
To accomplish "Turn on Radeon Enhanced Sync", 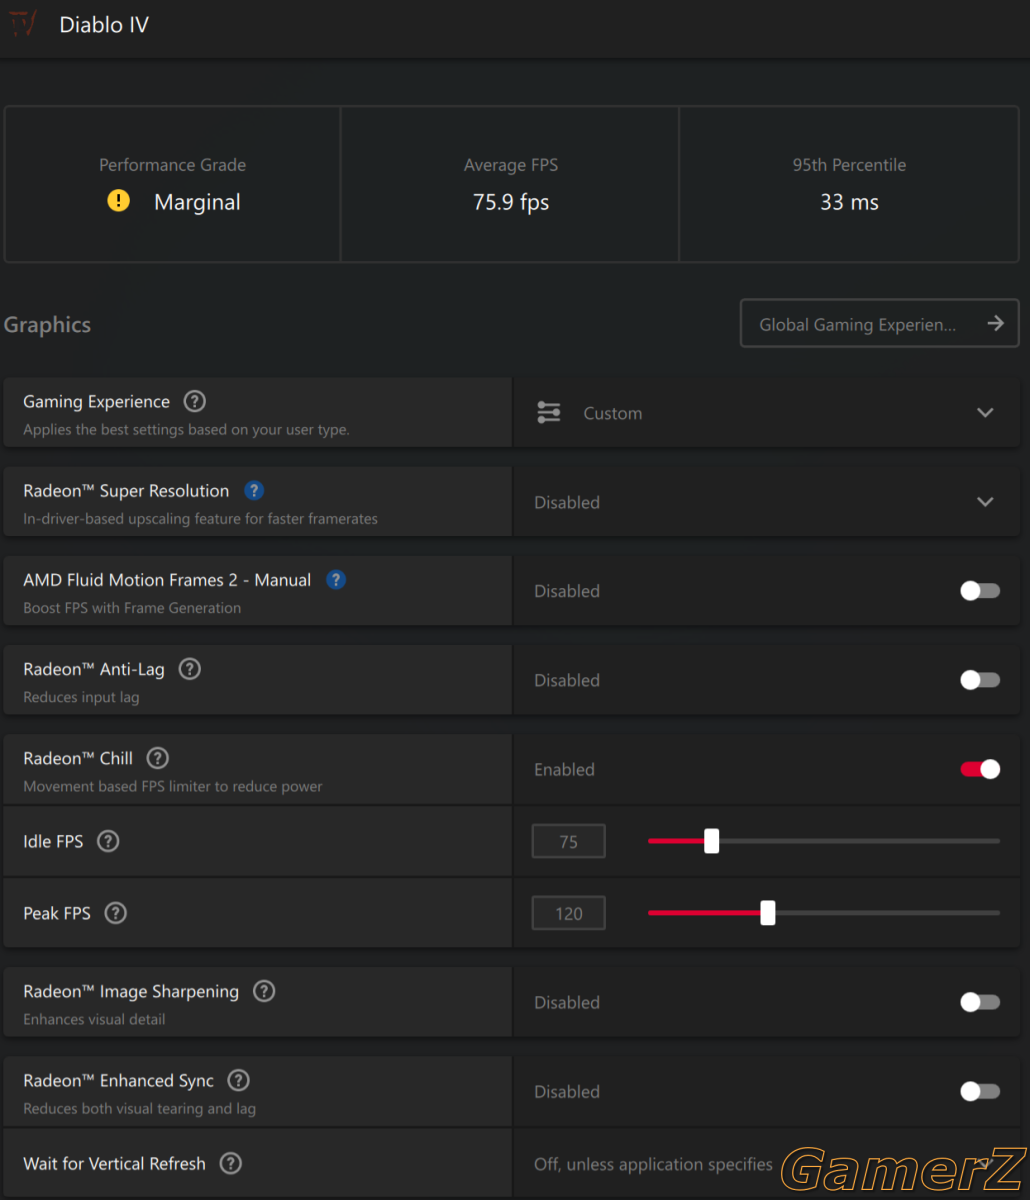I will click(980, 1092).
